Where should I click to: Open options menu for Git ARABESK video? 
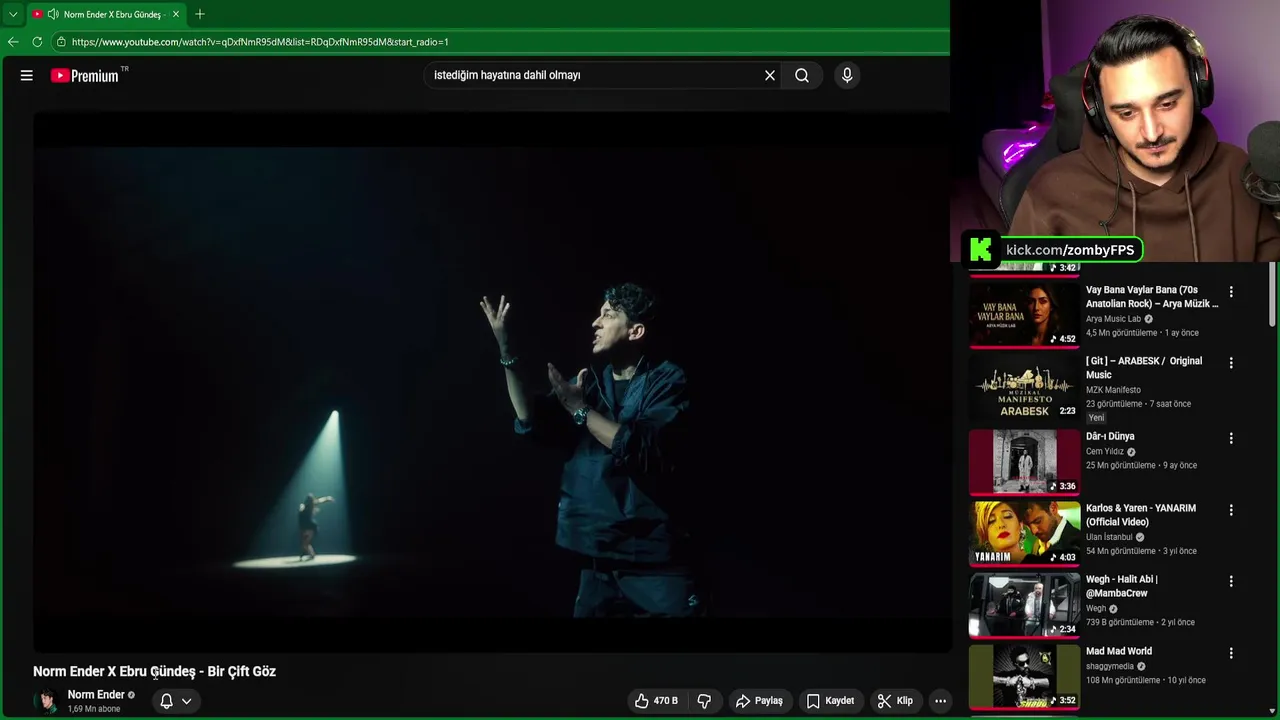1231,363
